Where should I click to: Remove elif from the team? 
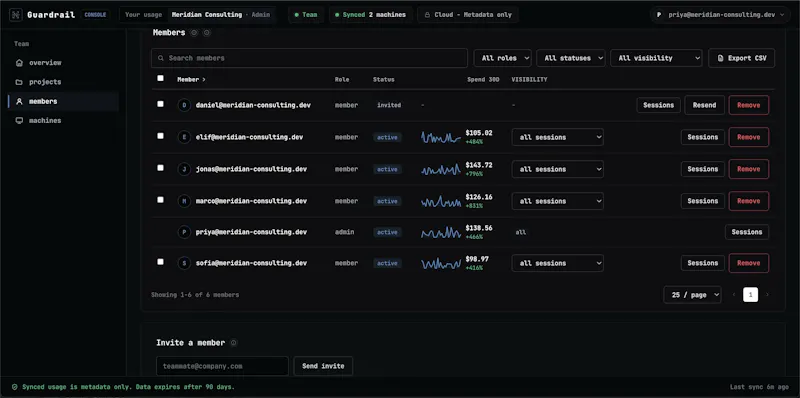748,137
